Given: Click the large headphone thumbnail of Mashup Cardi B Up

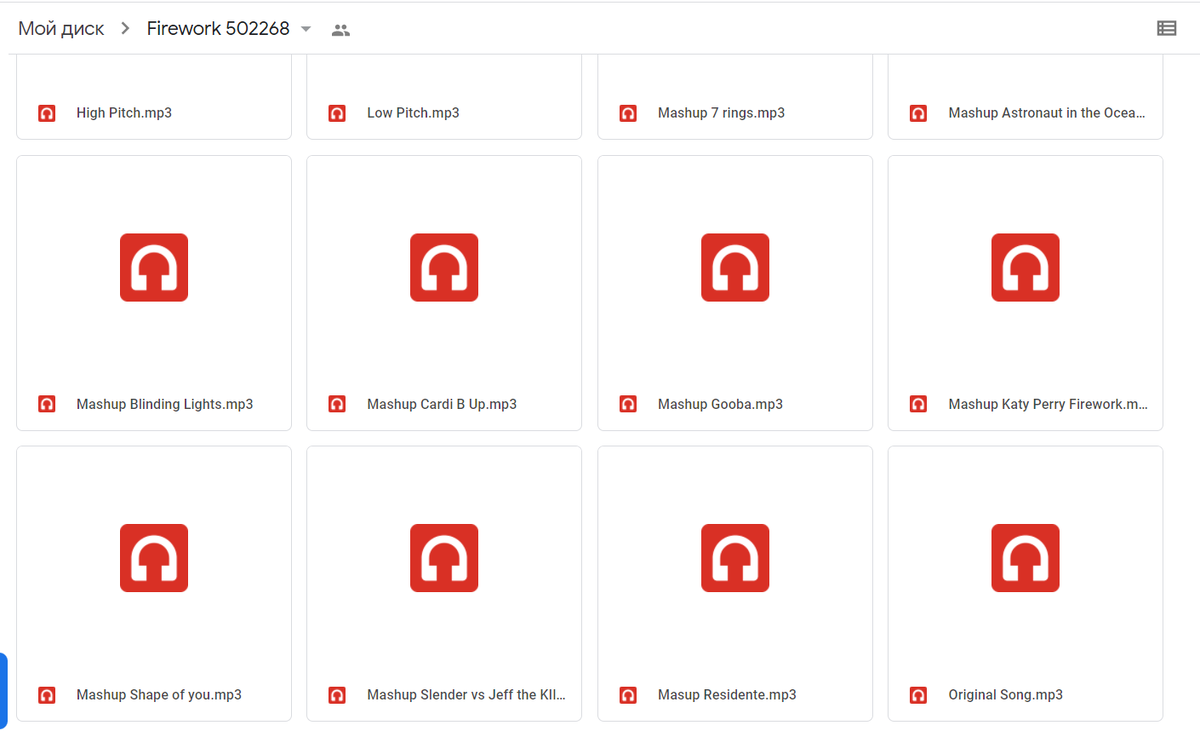Looking at the screenshot, I should 444,267.
